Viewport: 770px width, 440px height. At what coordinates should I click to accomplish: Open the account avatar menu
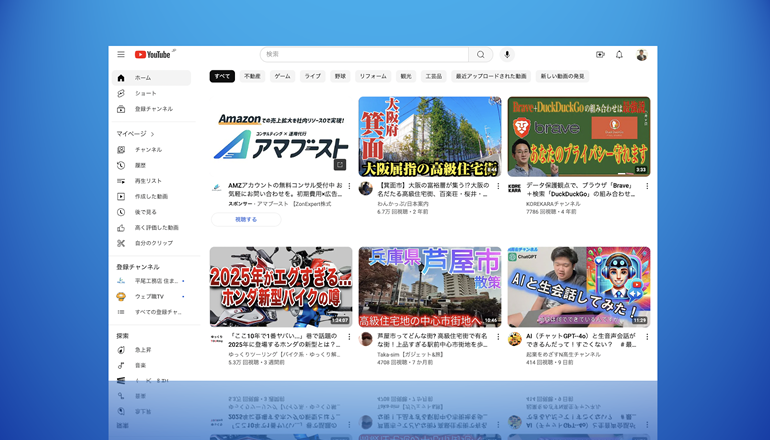(641, 55)
